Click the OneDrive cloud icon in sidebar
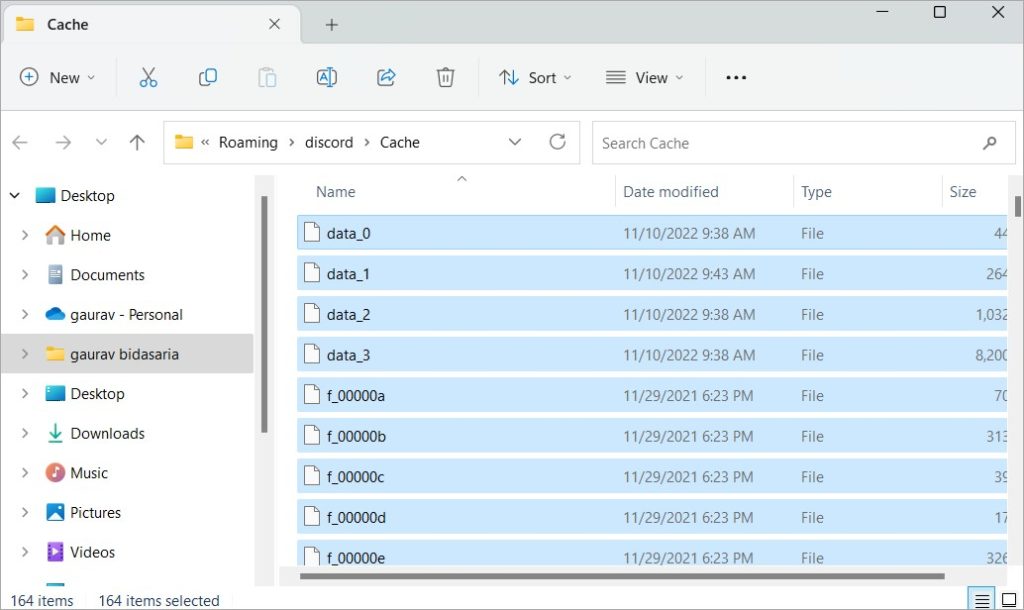Image resolution: width=1024 pixels, height=610 pixels. [56, 314]
